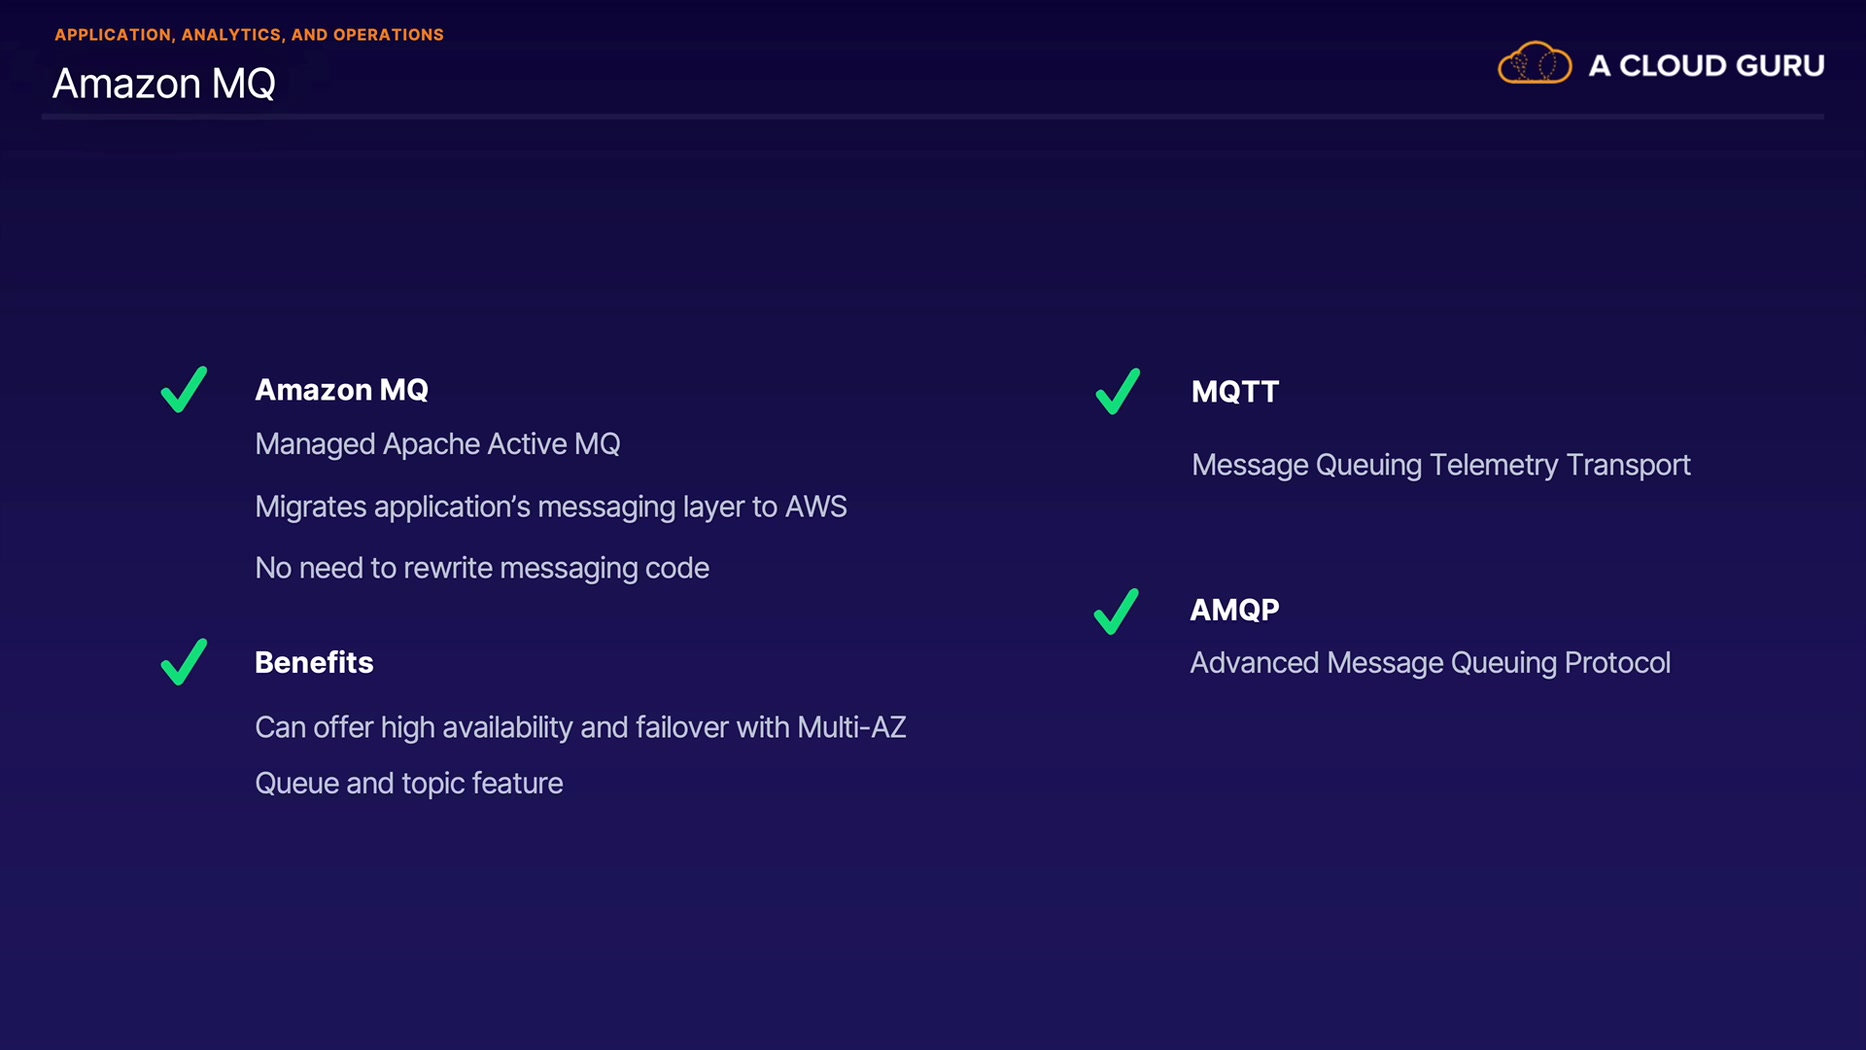
Task: Click Message Queuing Telemetry Transport text
Action: (1441, 465)
